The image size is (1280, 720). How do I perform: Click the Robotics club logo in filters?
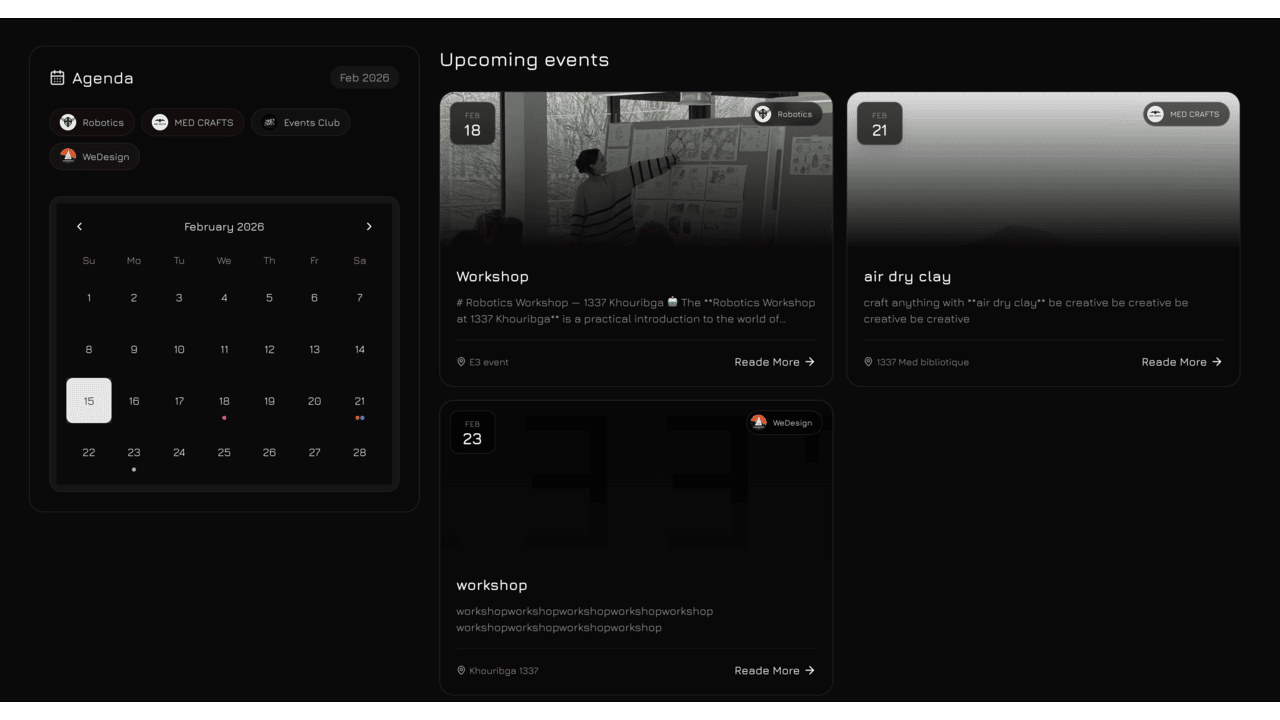(68, 123)
